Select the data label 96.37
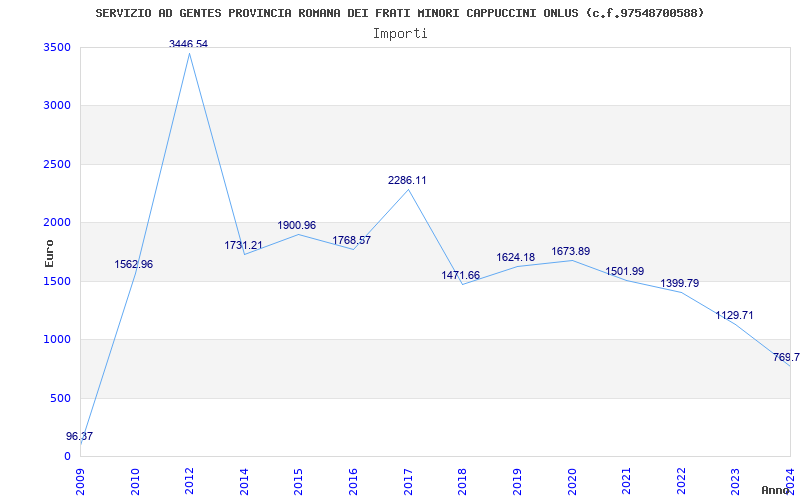This screenshot has height=500, width=800. 80,436
